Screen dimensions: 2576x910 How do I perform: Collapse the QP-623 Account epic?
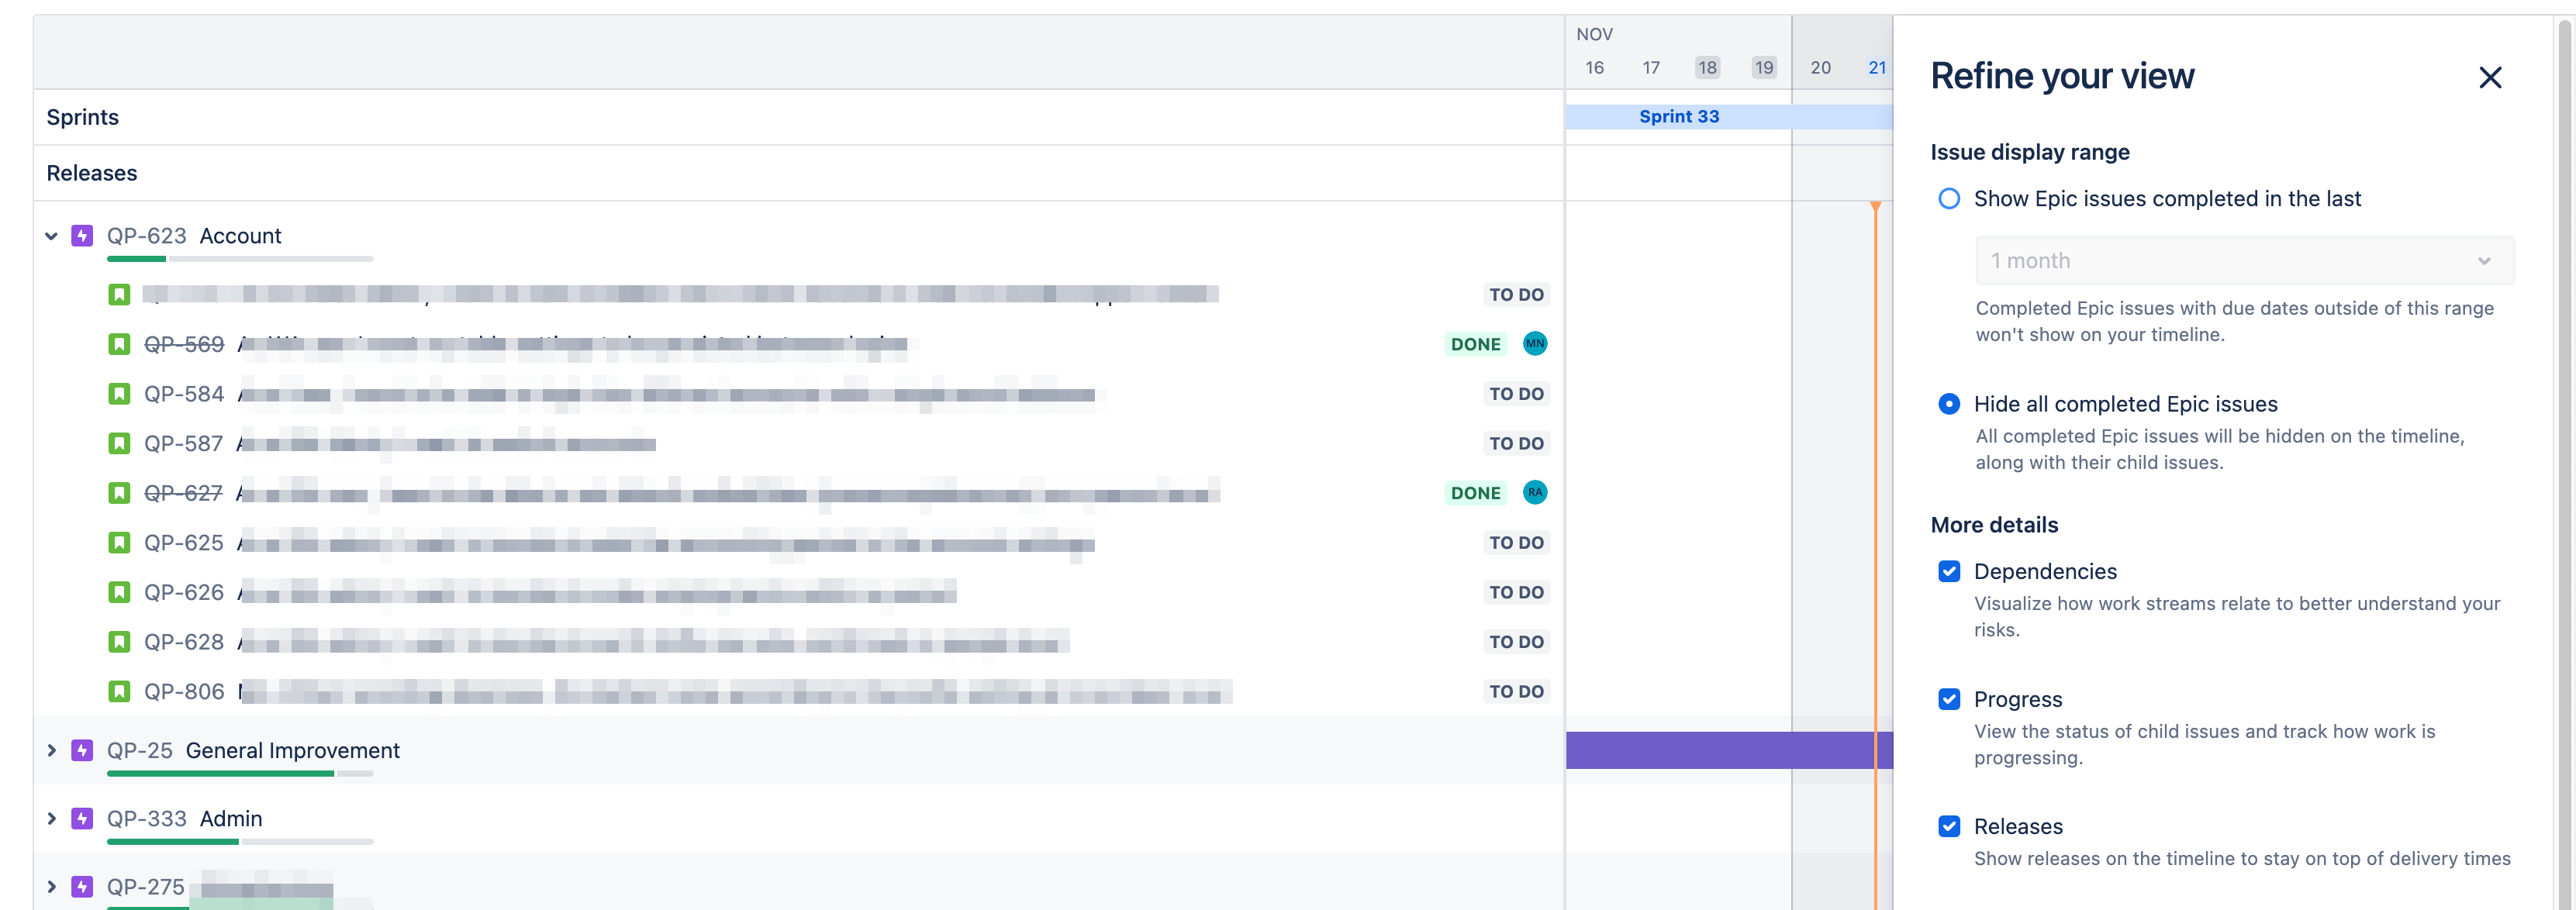coord(51,236)
